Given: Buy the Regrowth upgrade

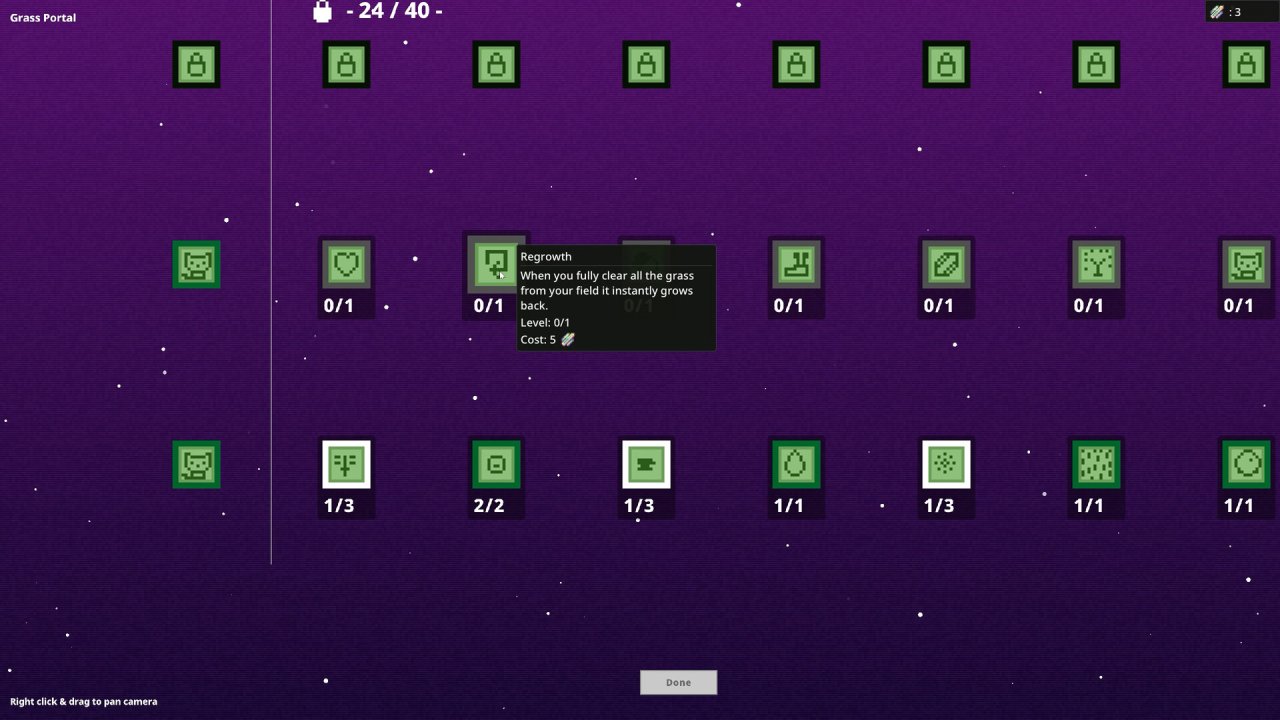Looking at the screenshot, I should (x=495, y=264).
